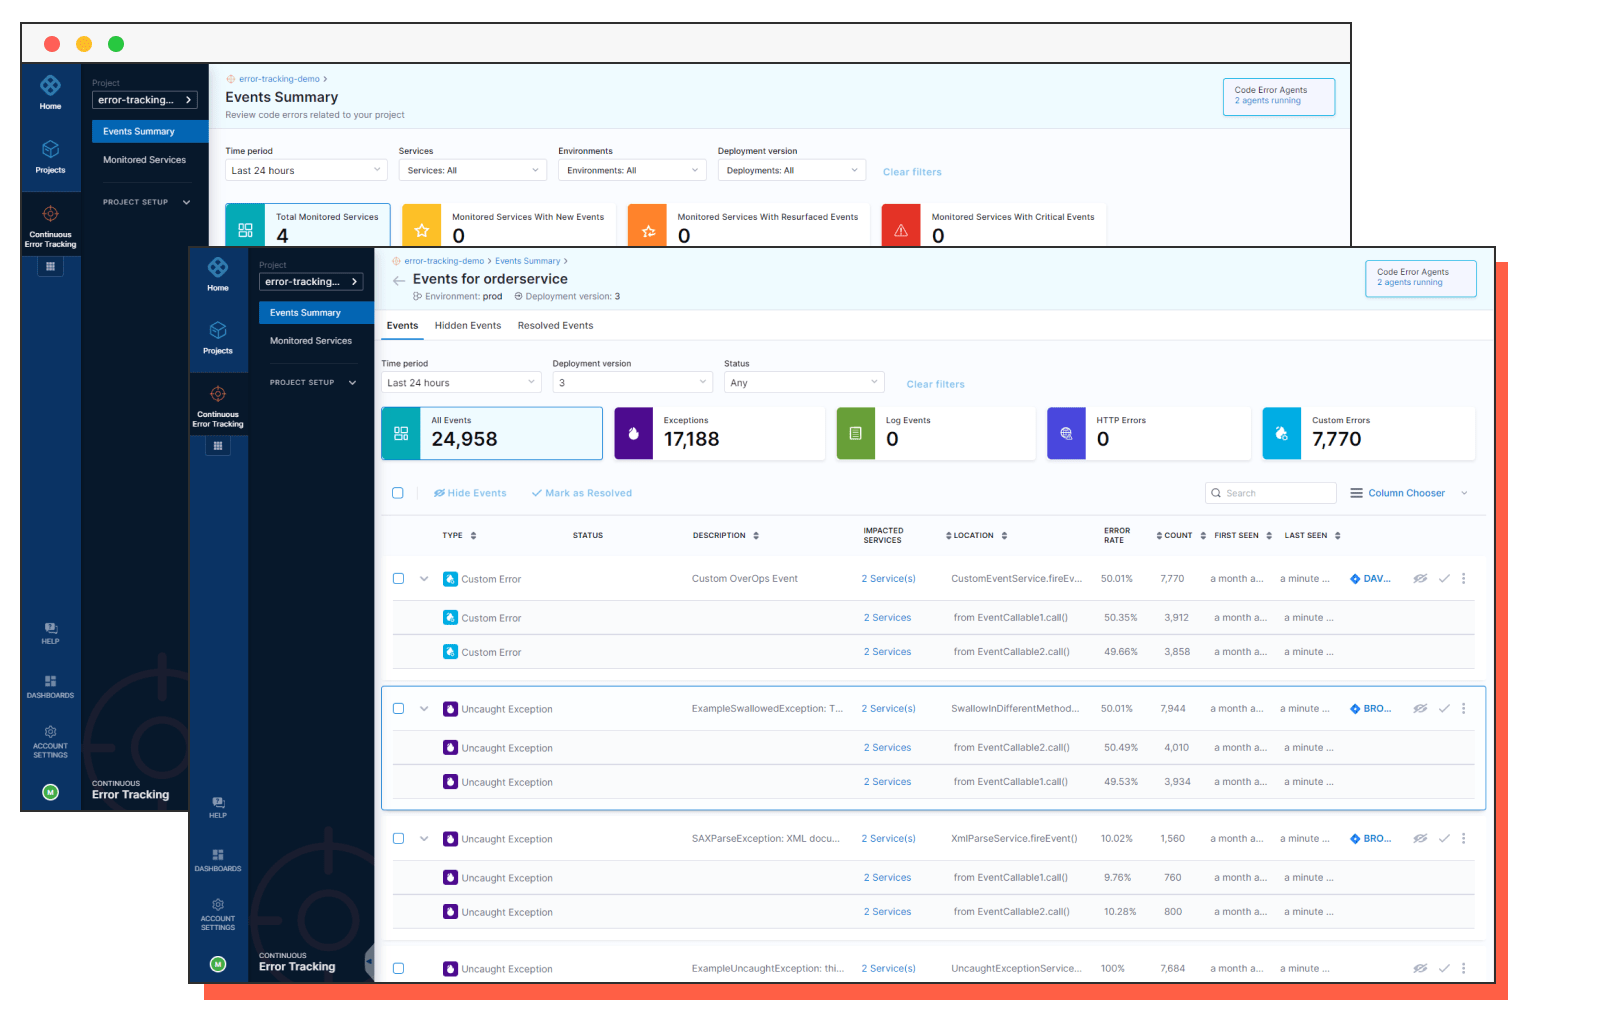Check the Custom OverOps Event row checkbox

click(398, 578)
